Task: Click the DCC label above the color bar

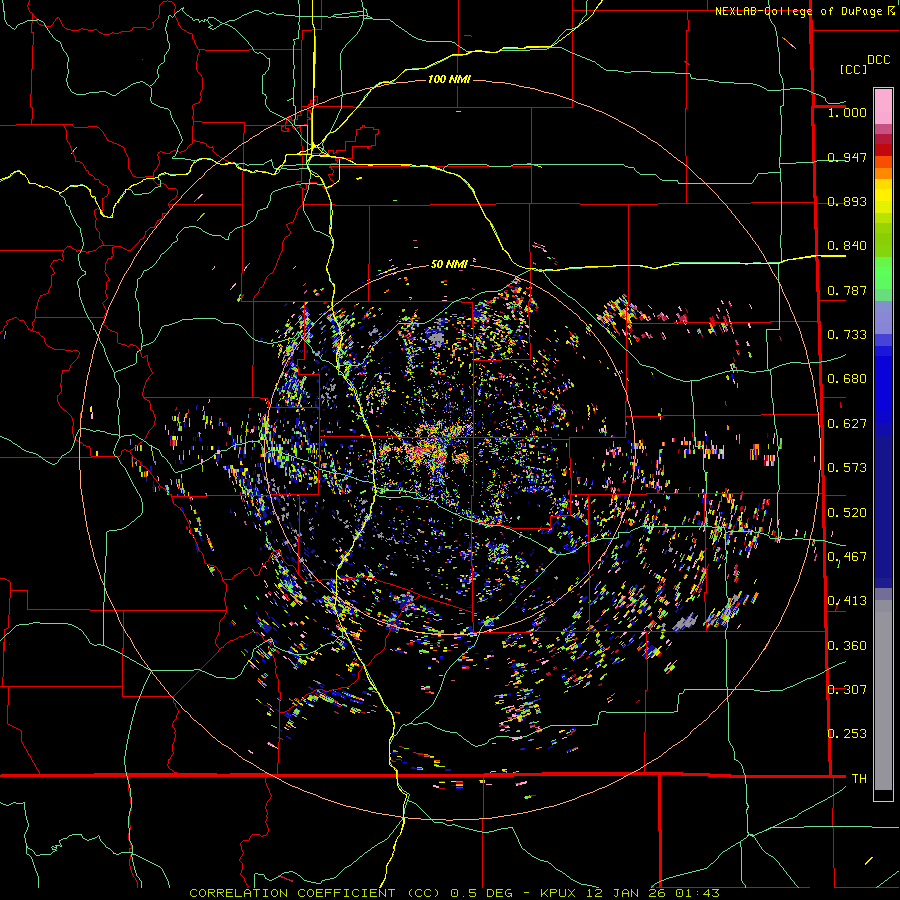Action: click(879, 60)
